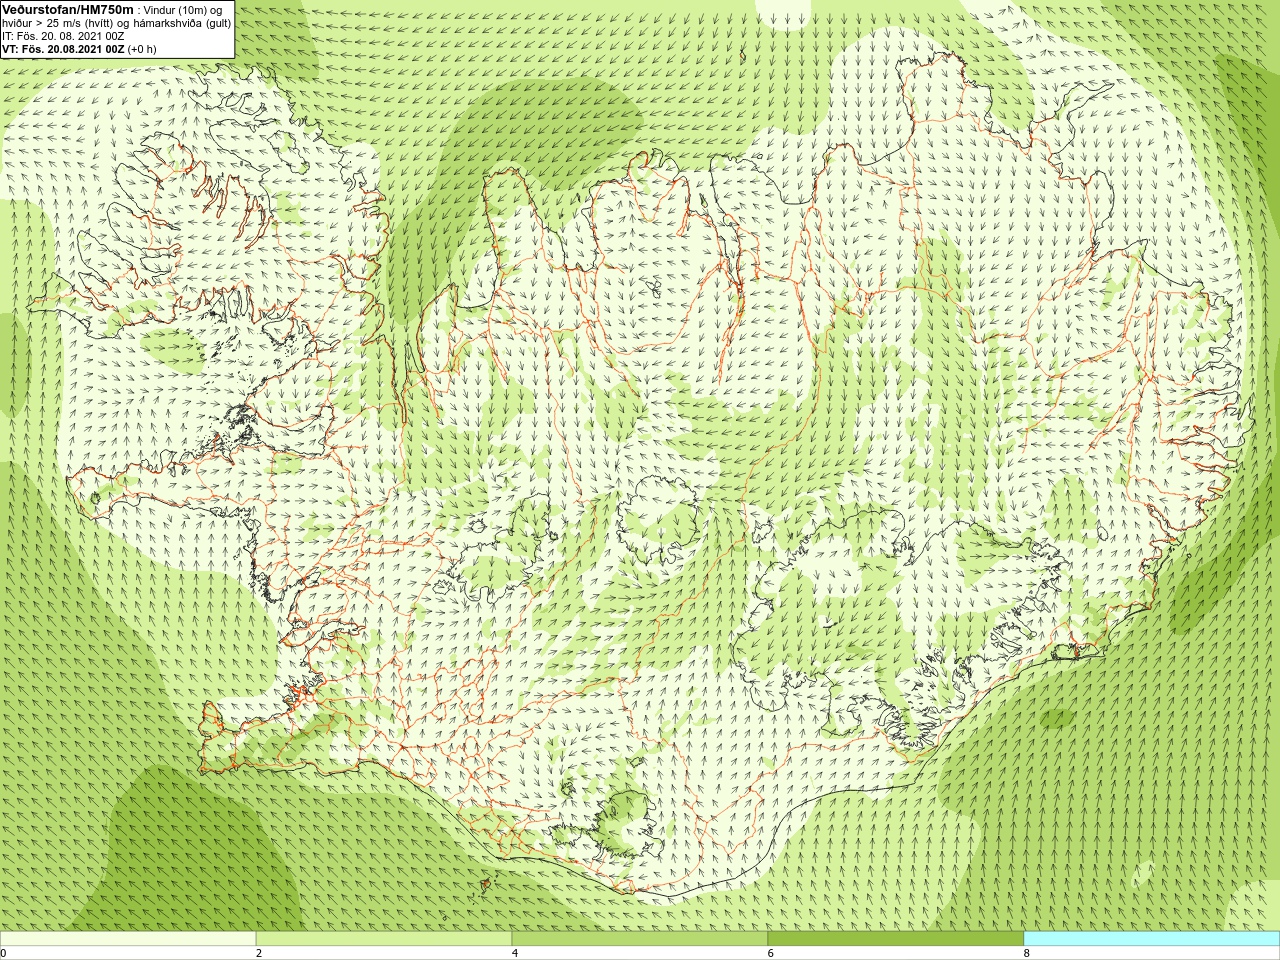Click the scale label '8'

click(x=1027, y=953)
